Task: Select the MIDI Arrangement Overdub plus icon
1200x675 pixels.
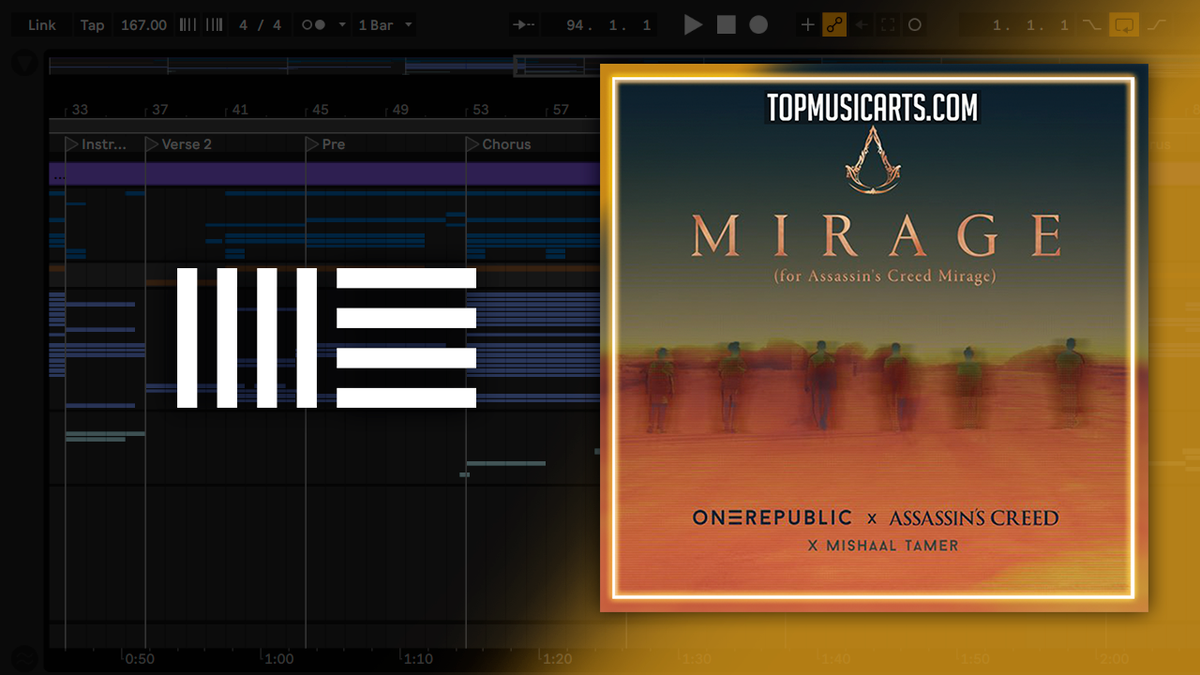Action: [x=808, y=25]
